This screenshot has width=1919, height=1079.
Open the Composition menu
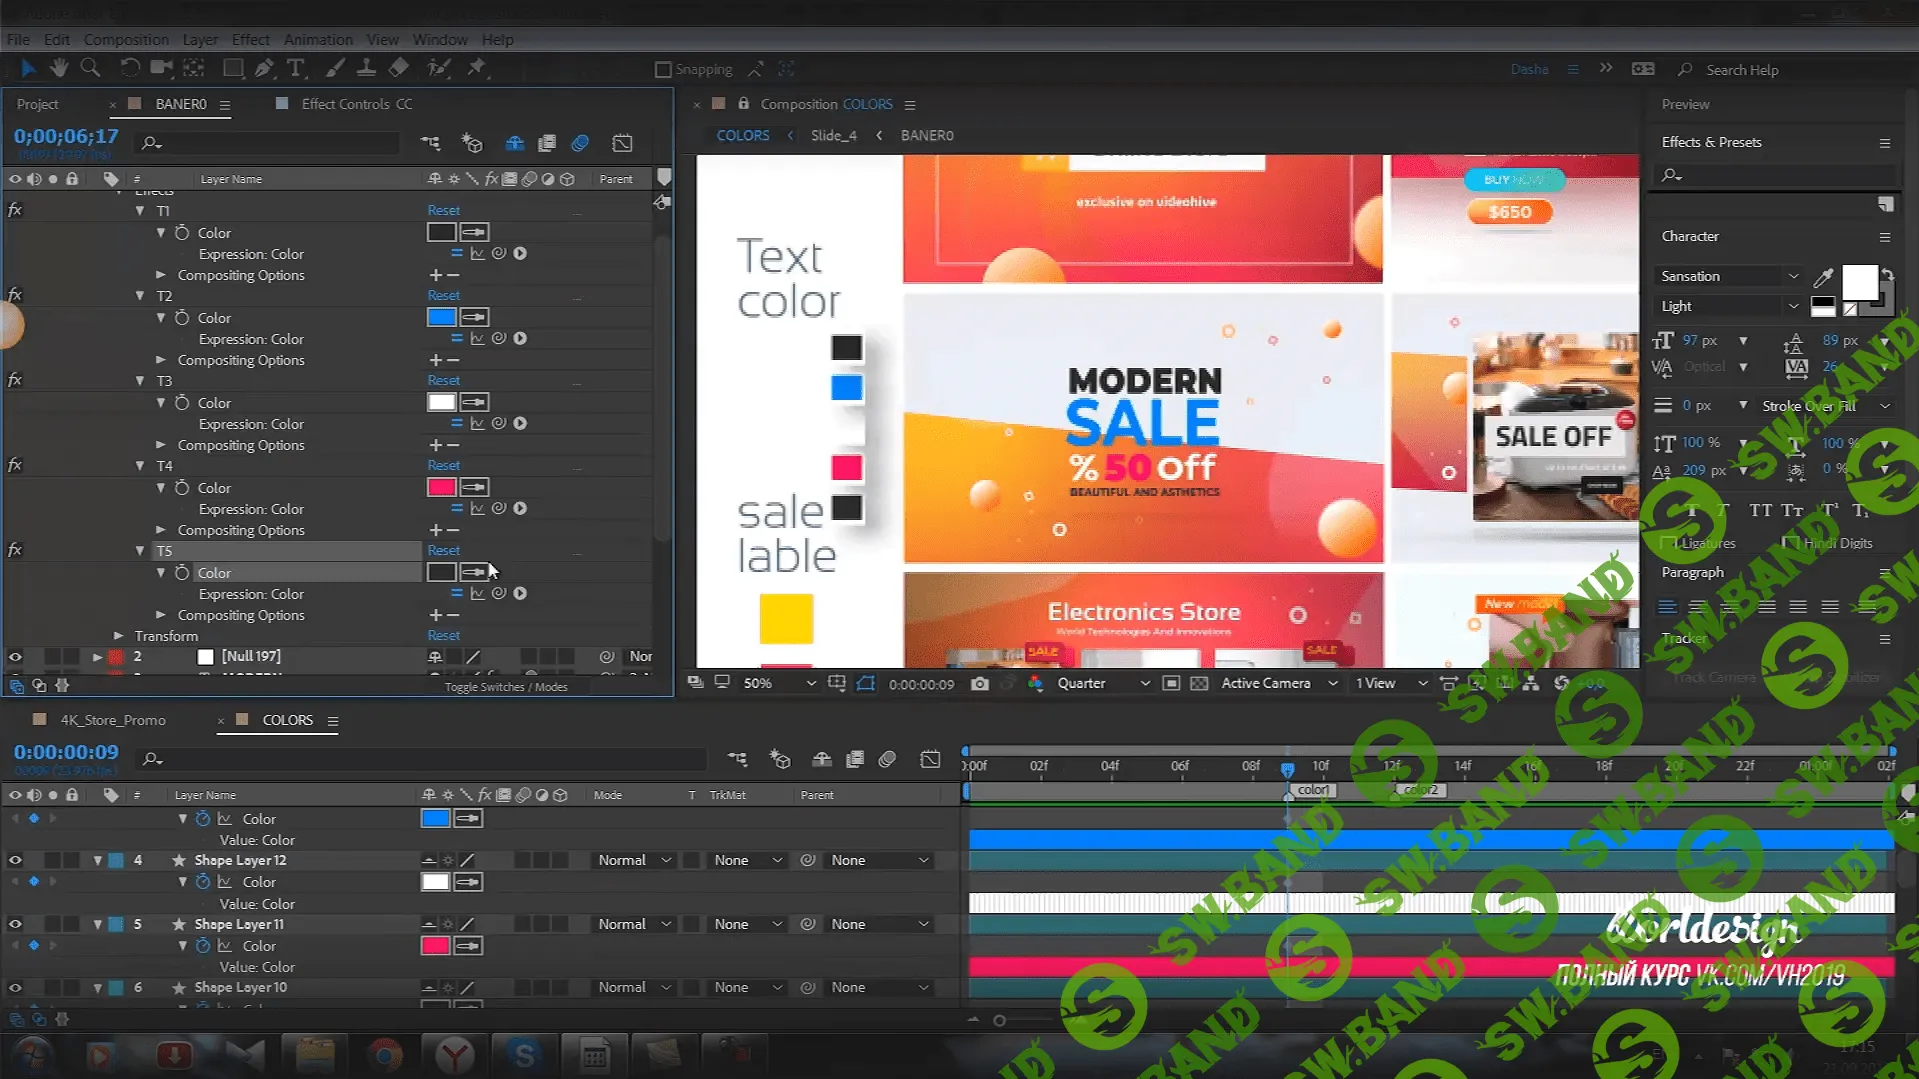tap(126, 40)
